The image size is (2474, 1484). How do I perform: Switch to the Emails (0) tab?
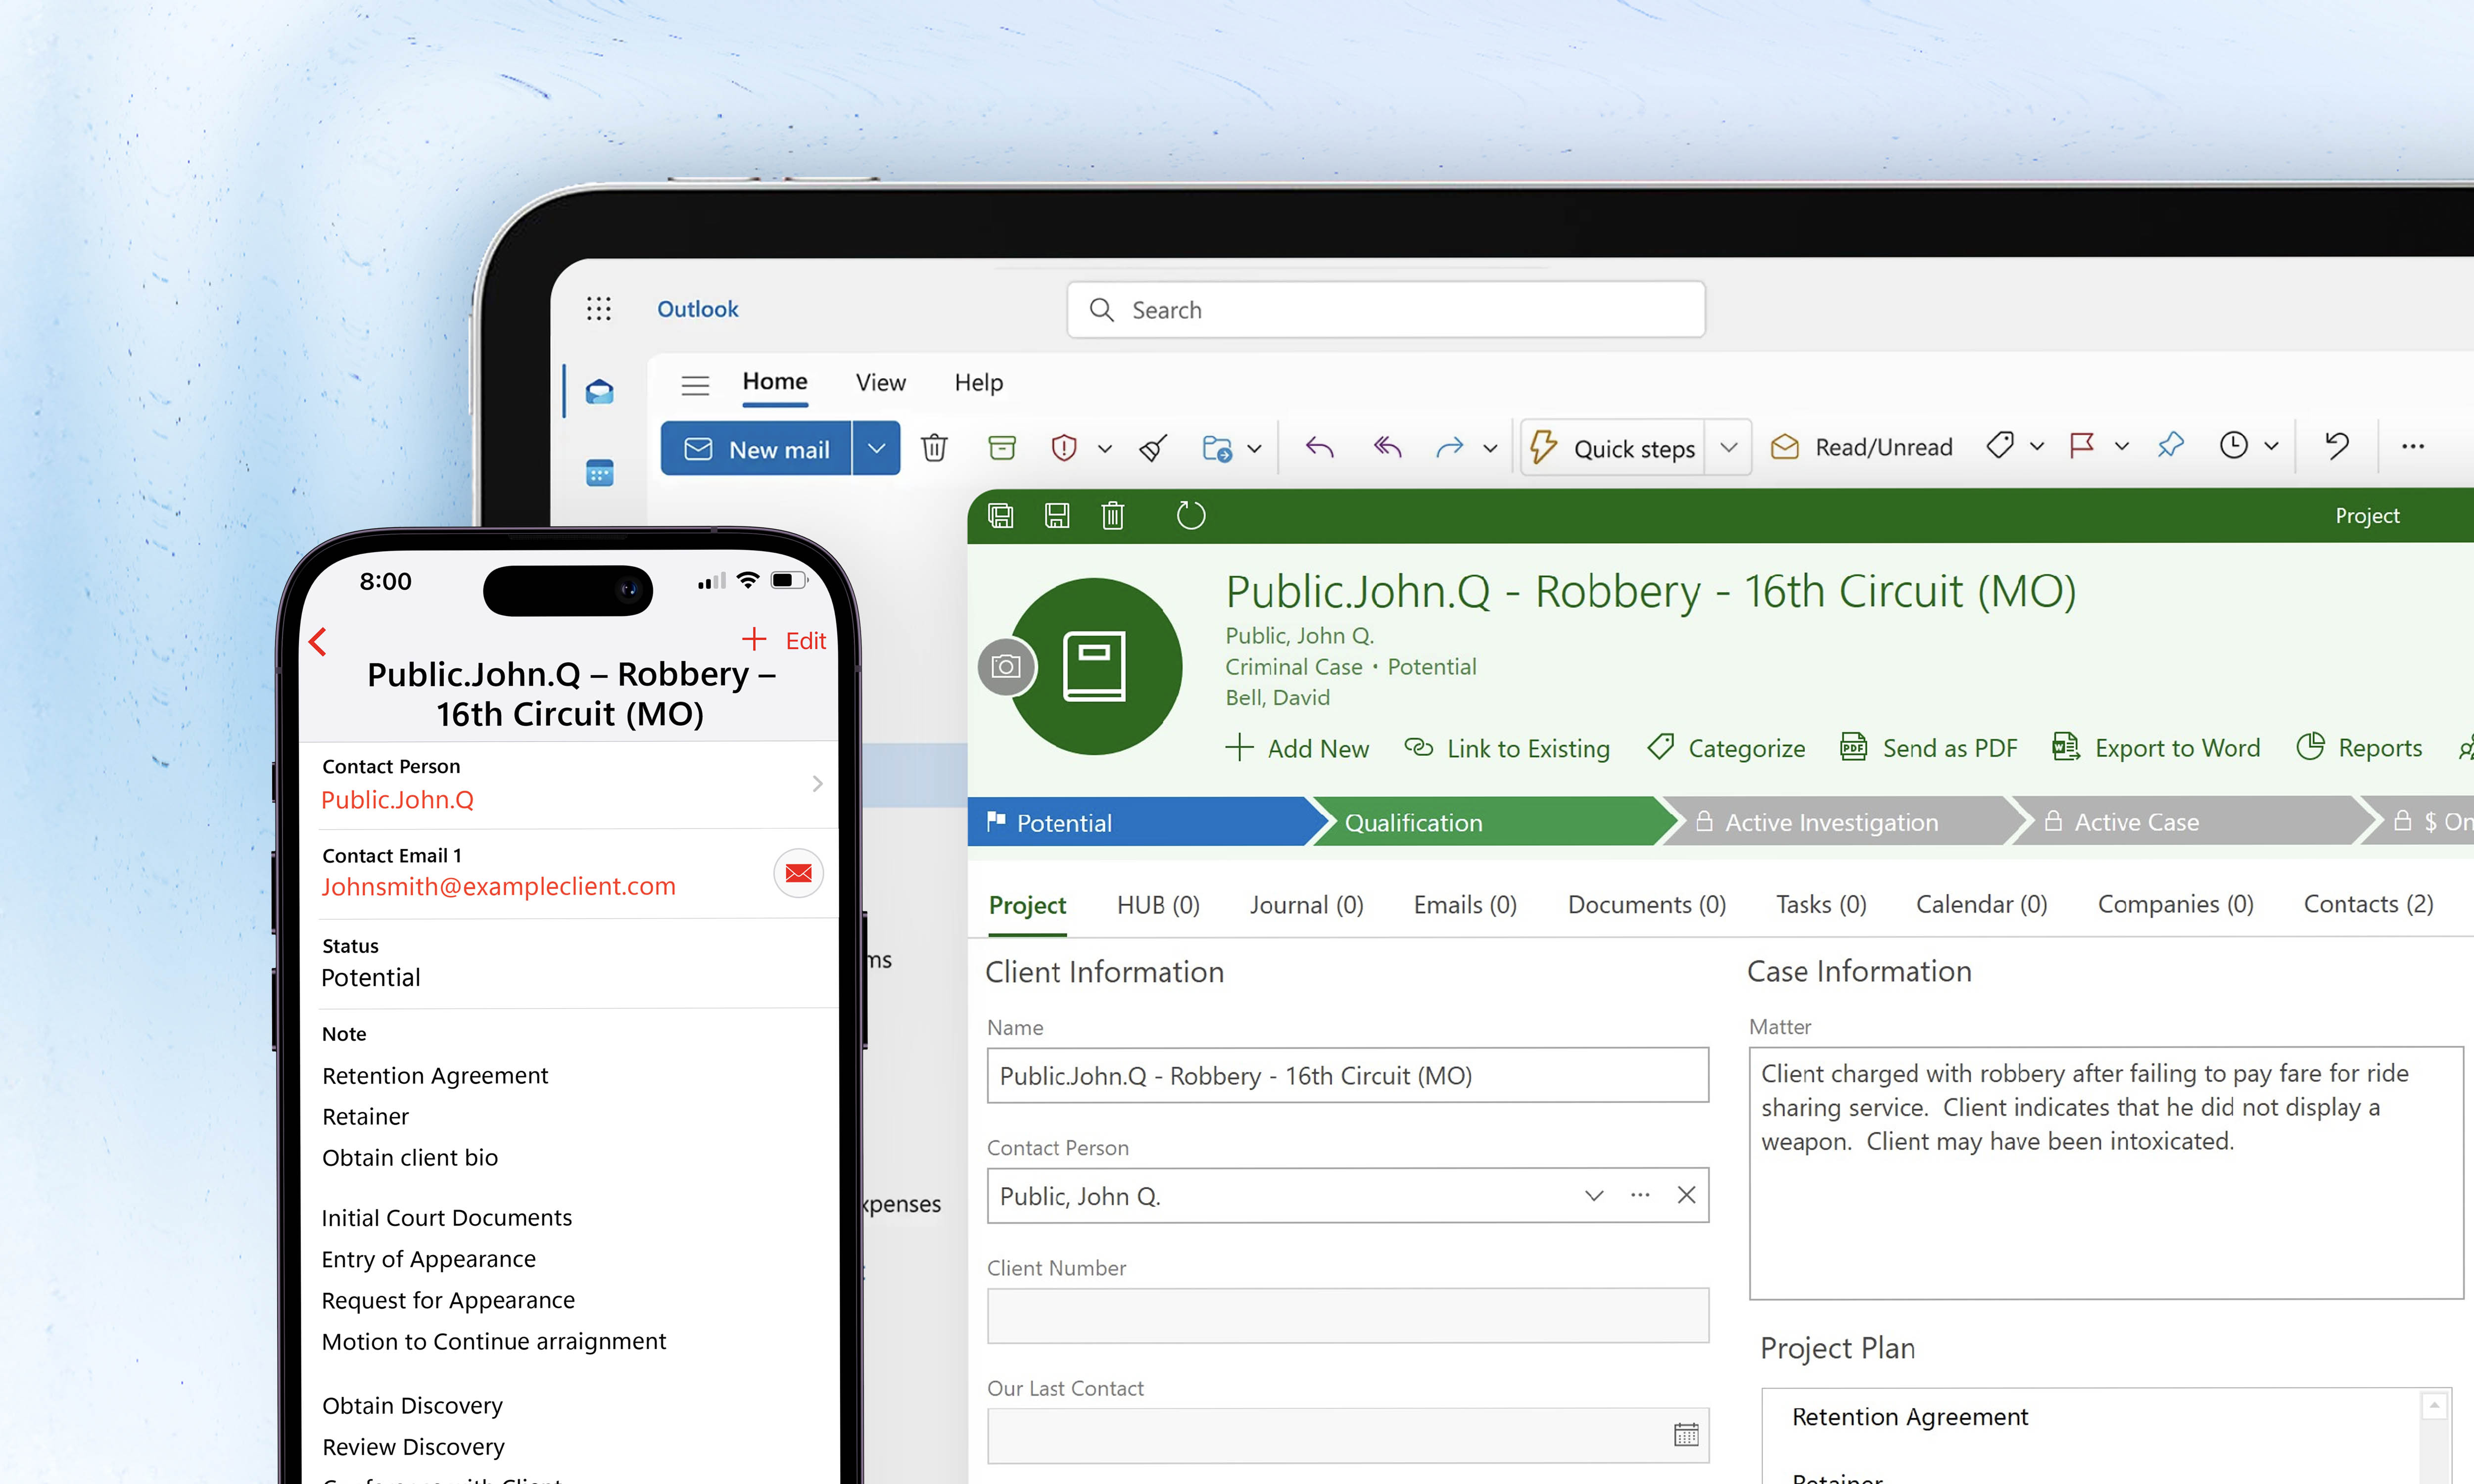1465,905
